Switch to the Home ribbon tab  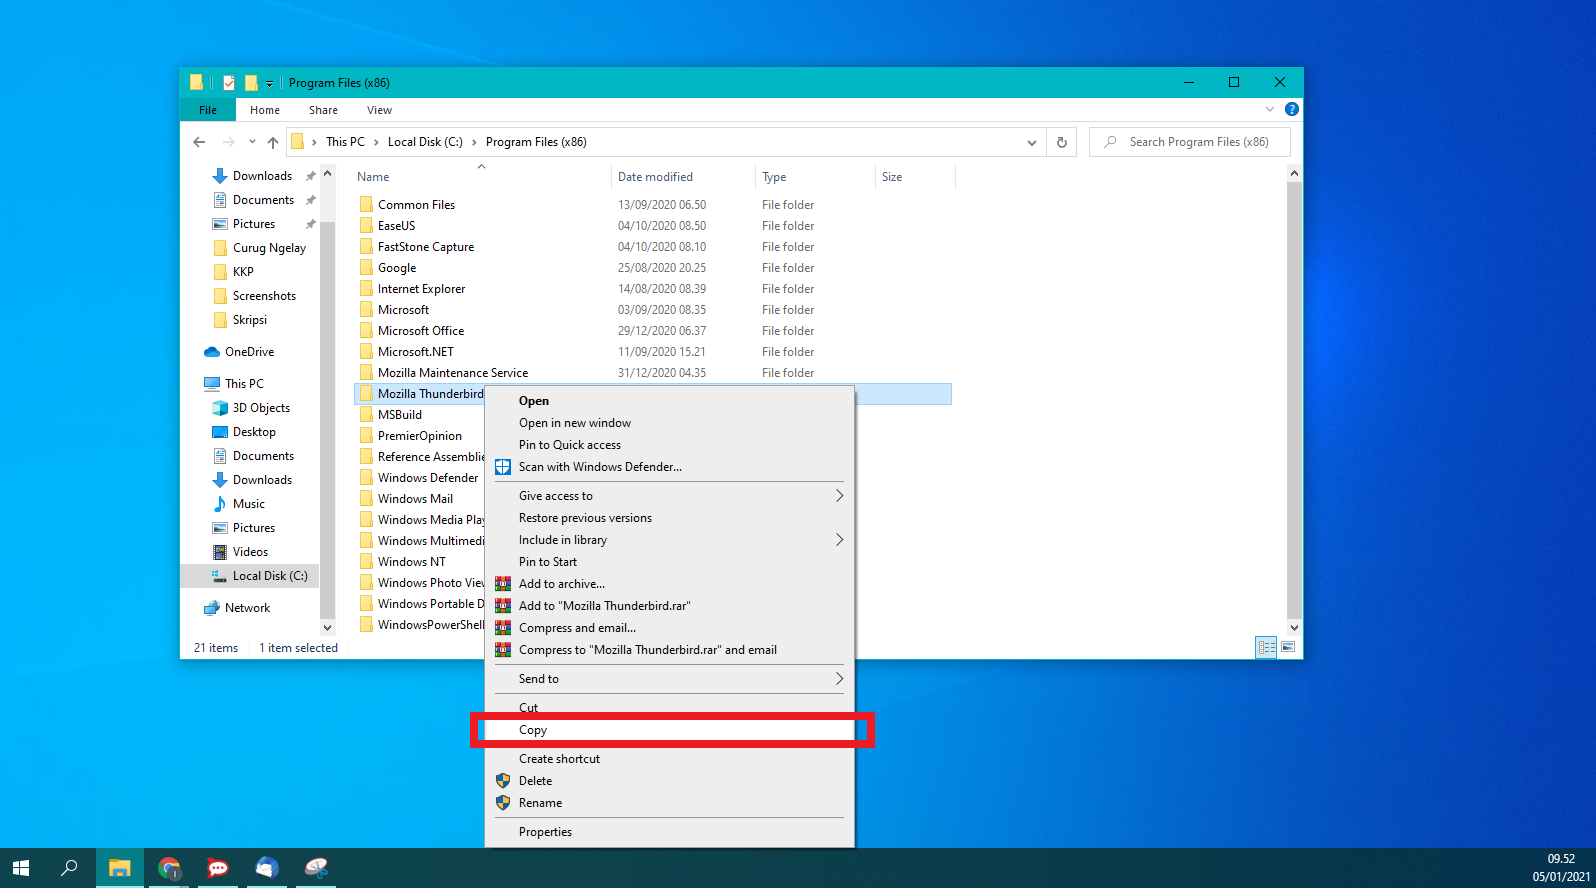tap(265, 110)
